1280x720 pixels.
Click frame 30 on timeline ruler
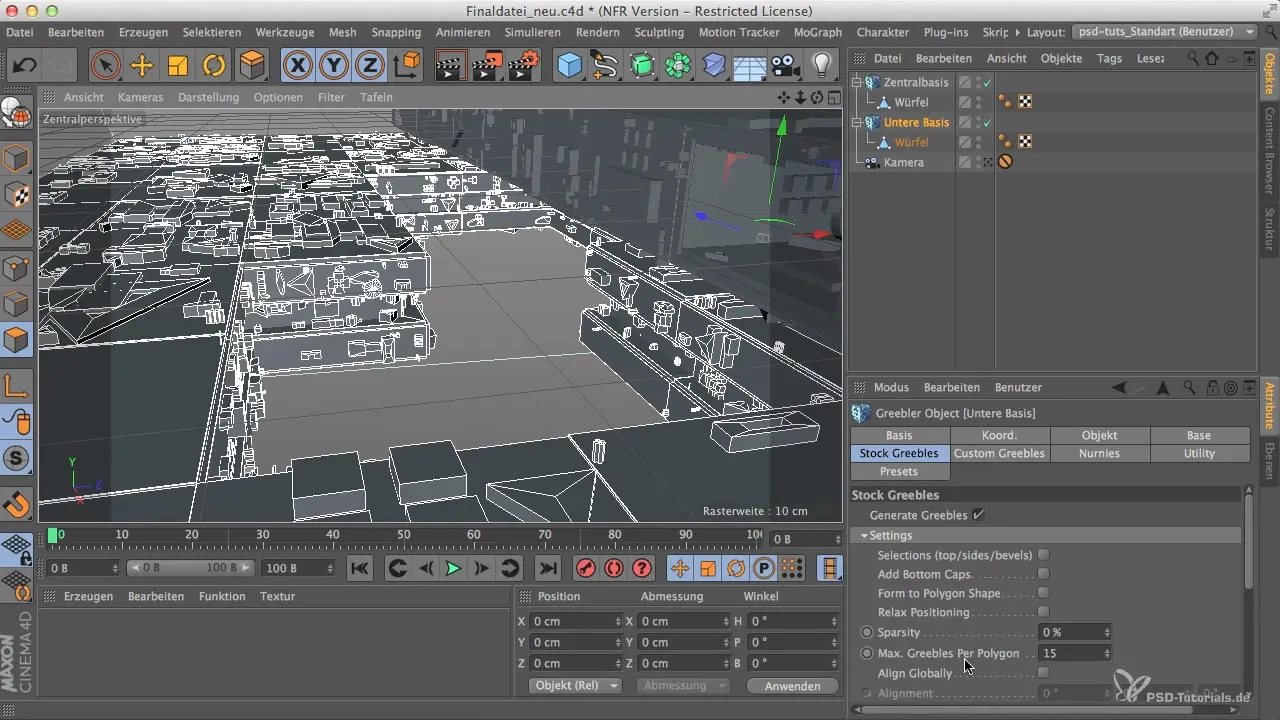tap(263, 536)
